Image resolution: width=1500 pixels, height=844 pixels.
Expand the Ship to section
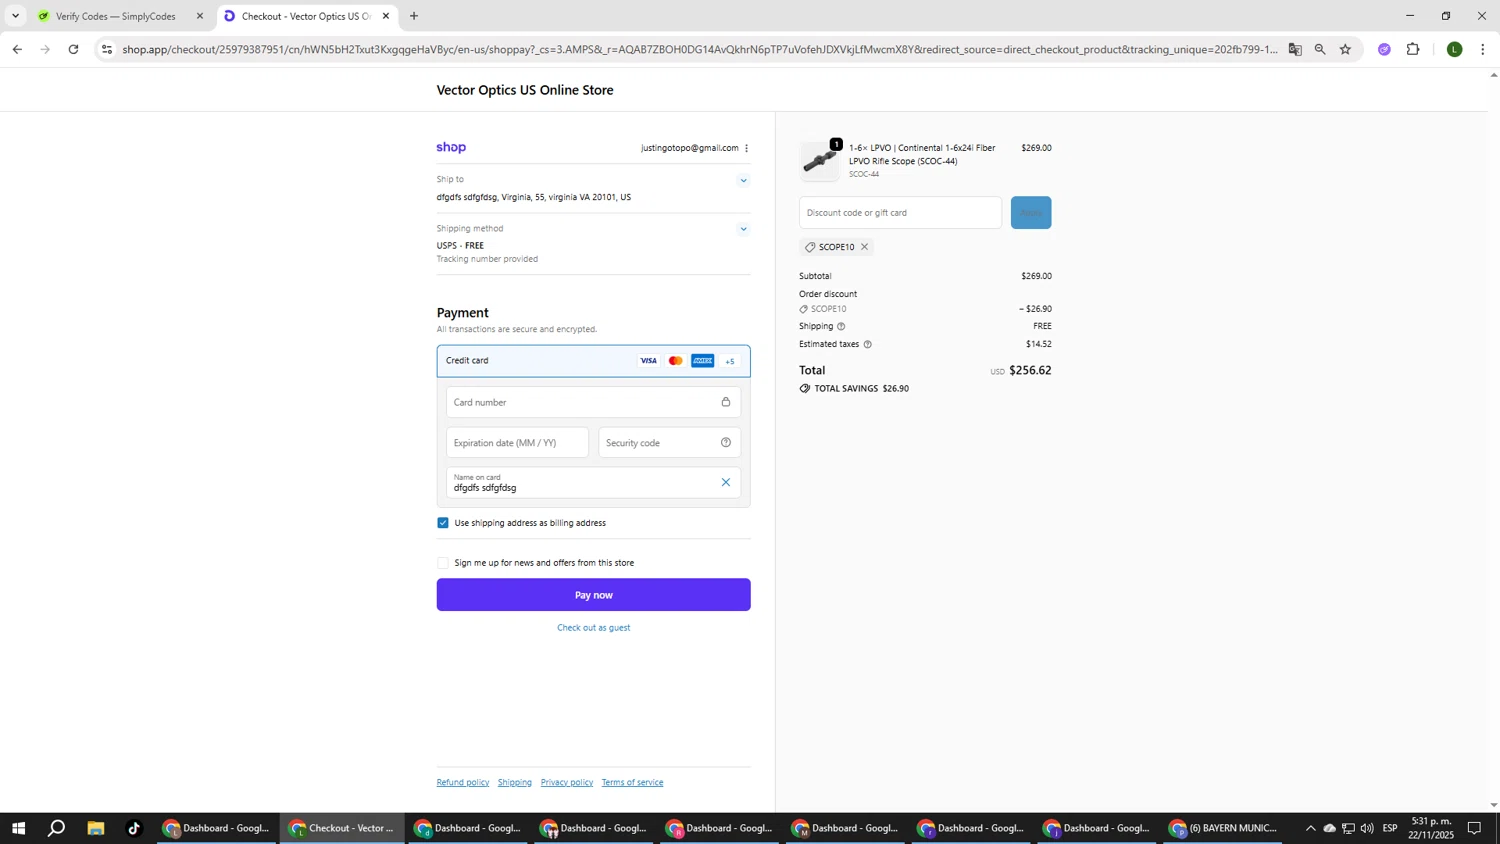tap(743, 181)
